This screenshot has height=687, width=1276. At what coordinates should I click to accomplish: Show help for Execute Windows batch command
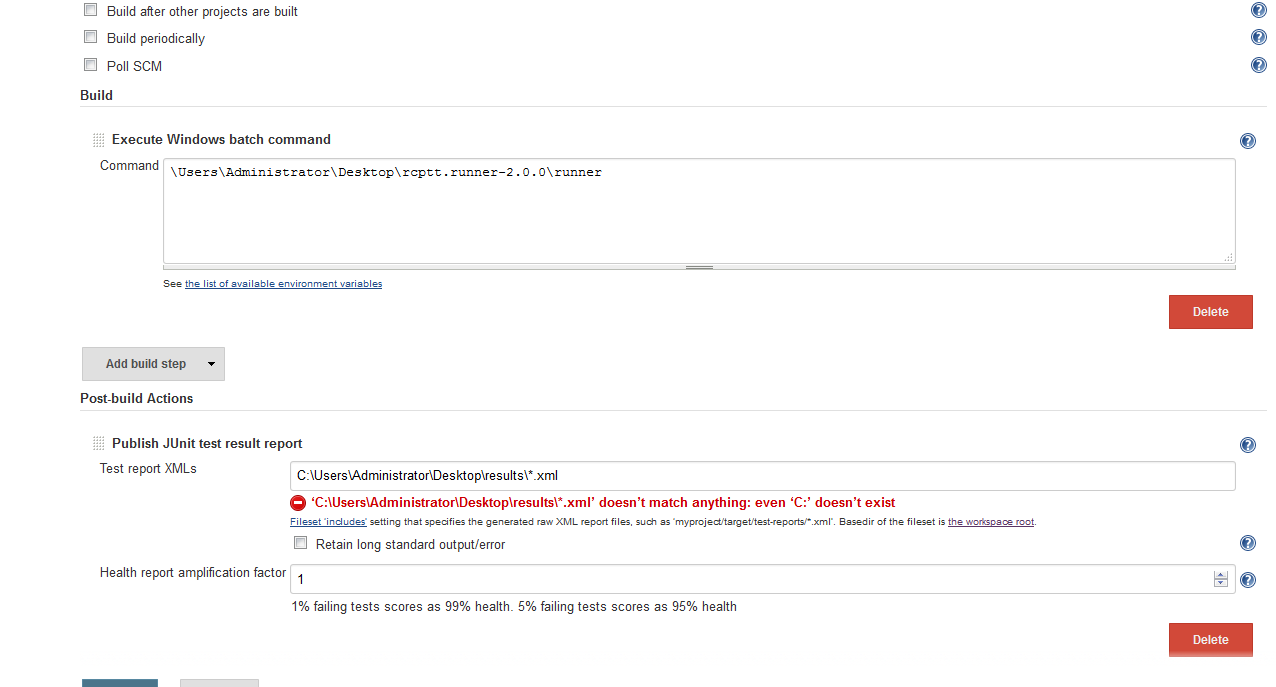coord(1247,141)
